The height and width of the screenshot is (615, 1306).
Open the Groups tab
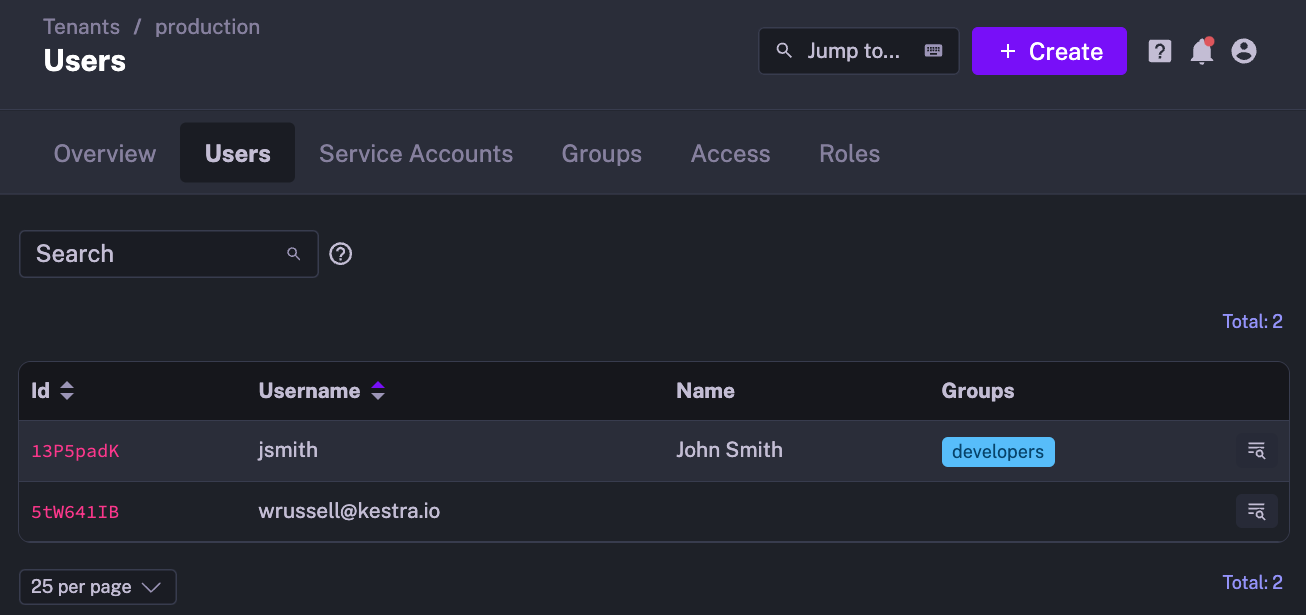coord(602,154)
